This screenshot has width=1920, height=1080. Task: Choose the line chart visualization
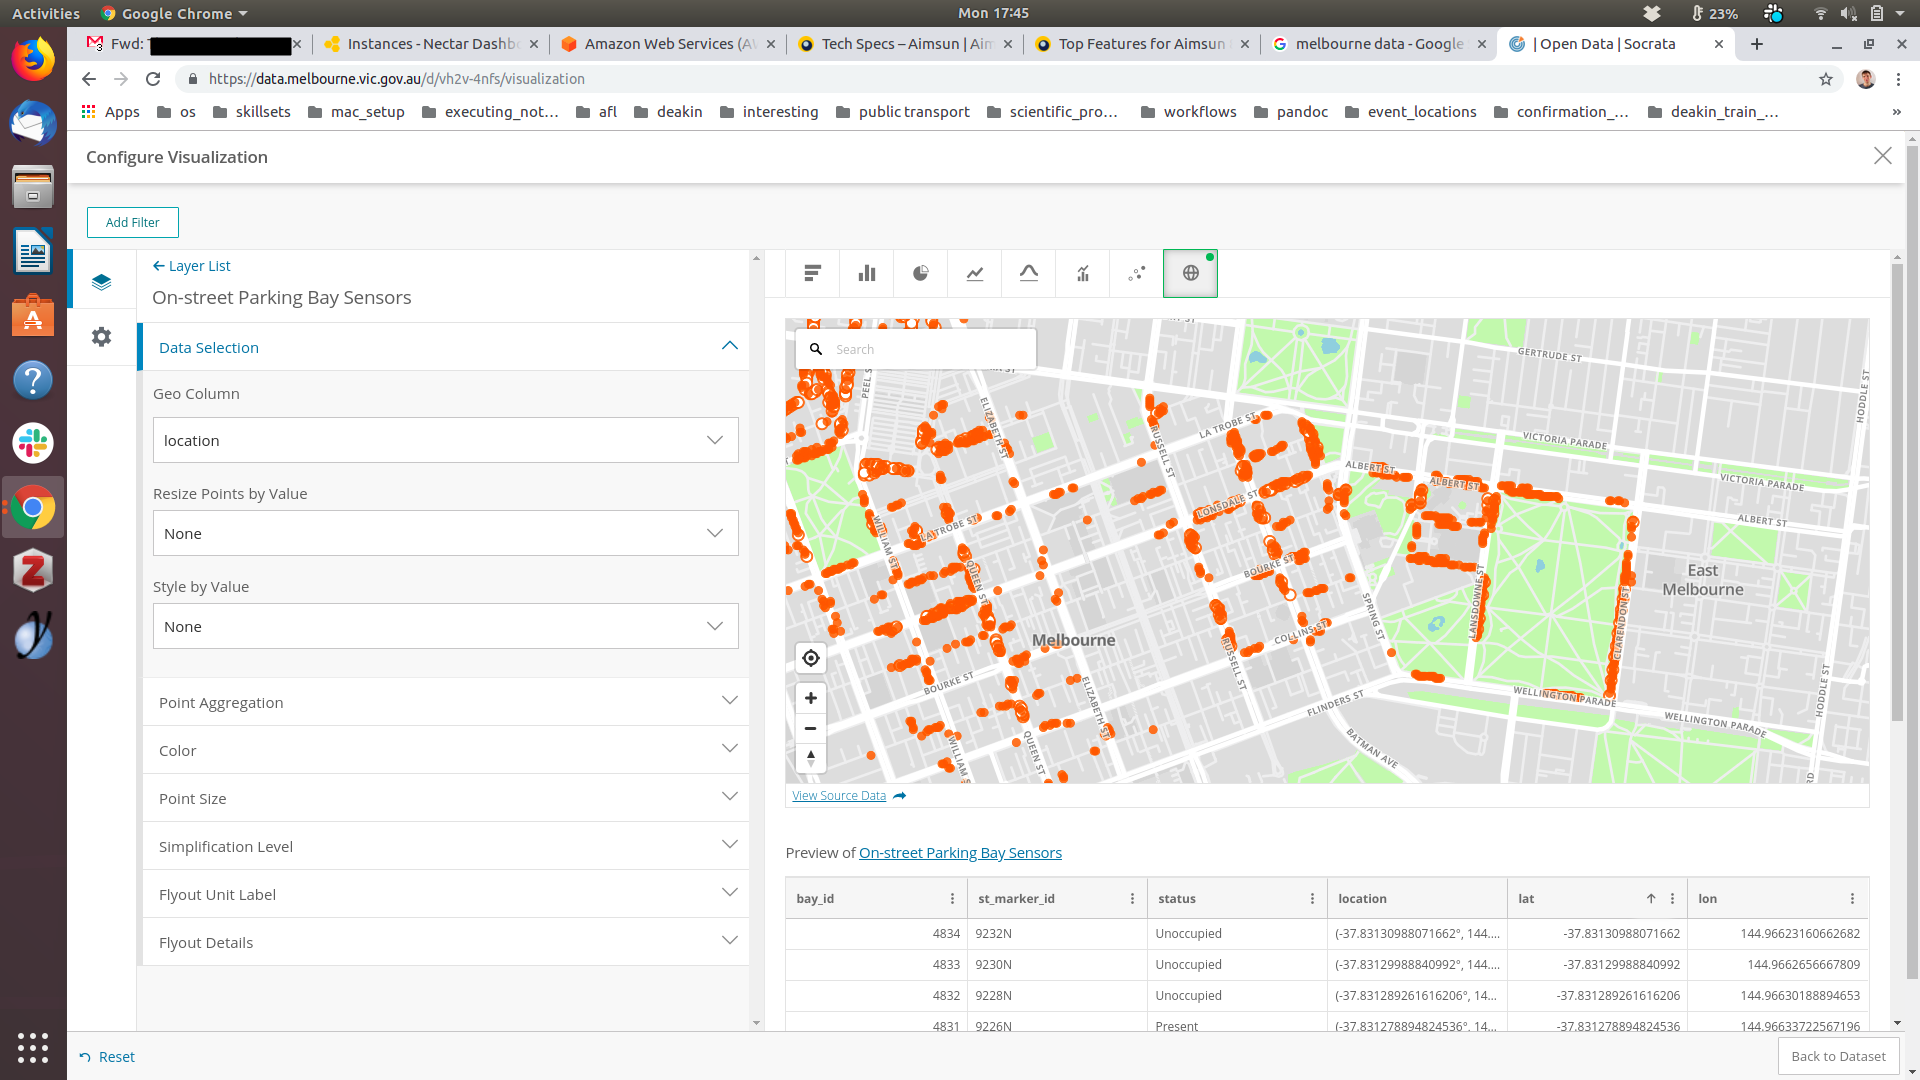(974, 273)
